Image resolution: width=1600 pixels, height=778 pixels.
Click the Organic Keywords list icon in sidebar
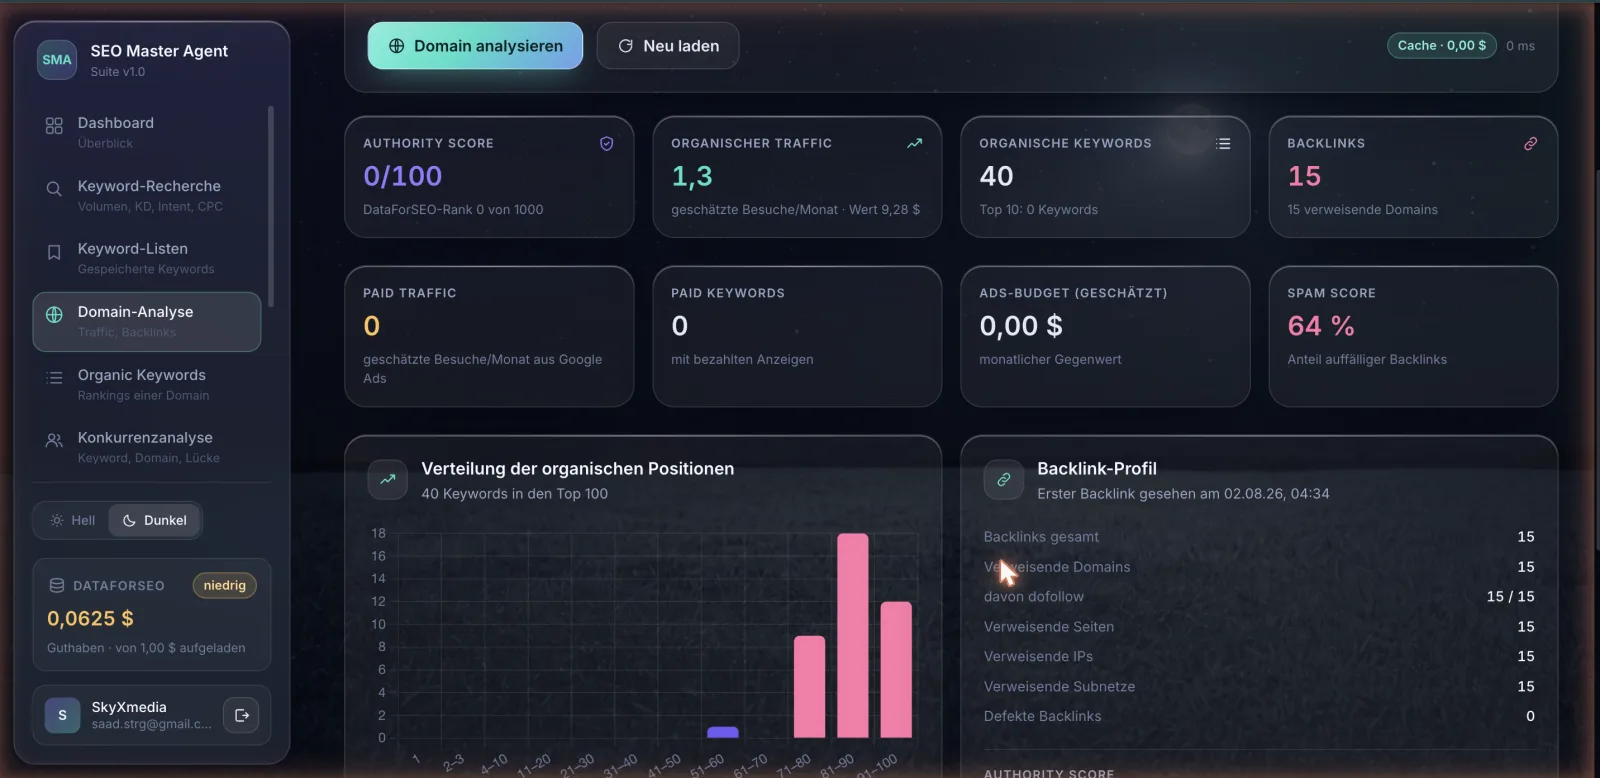pyautogui.click(x=54, y=378)
